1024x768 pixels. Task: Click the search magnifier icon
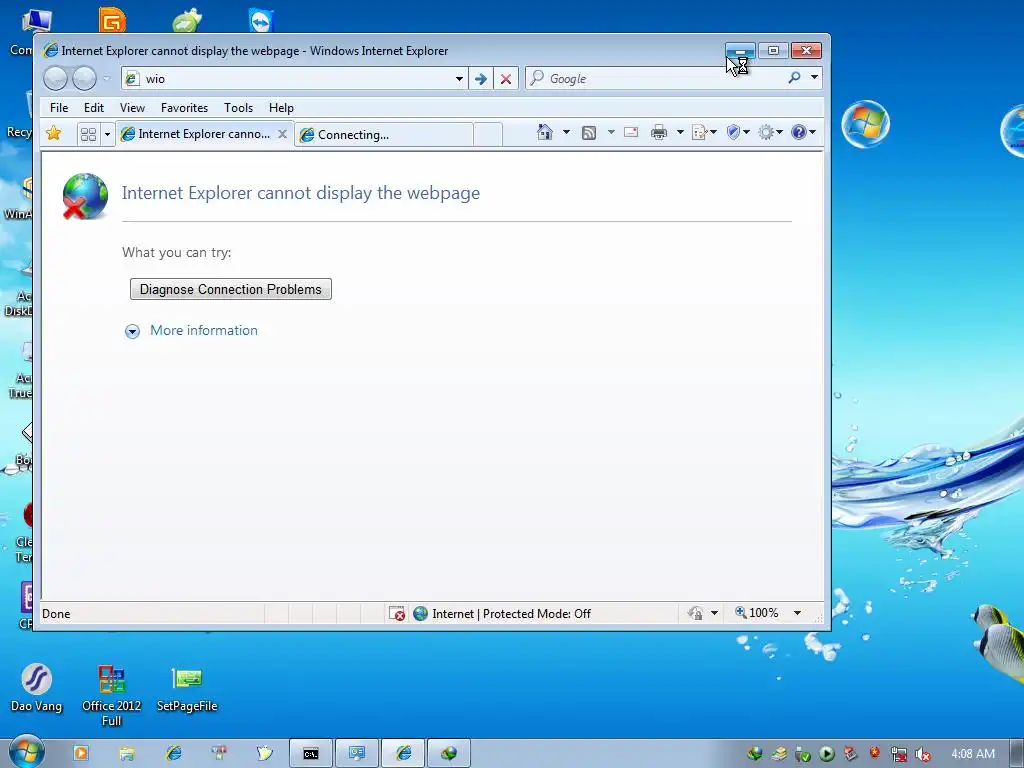click(x=794, y=78)
